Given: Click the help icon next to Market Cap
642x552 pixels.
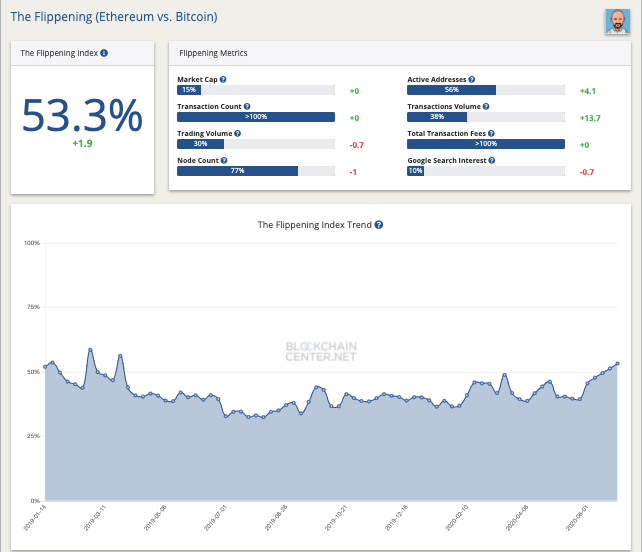Looking at the screenshot, I should click(223, 79).
